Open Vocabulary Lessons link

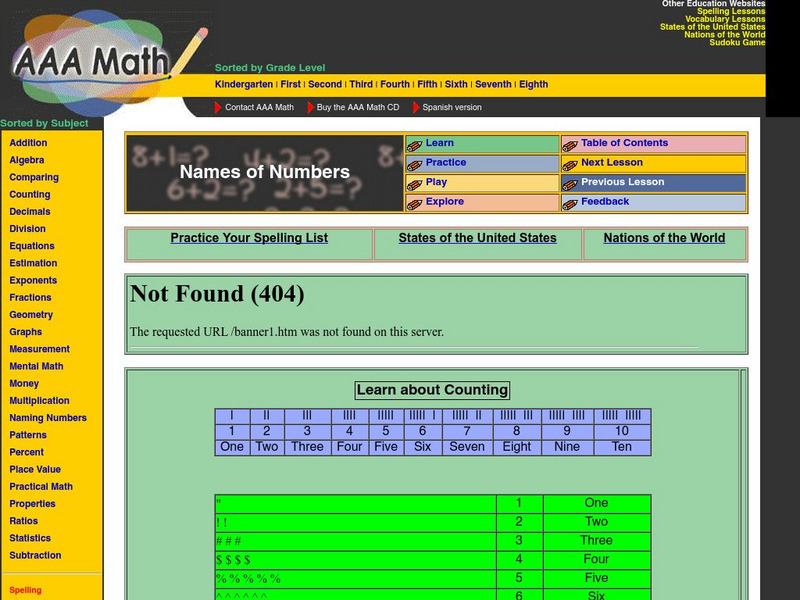pyautogui.click(x=724, y=19)
